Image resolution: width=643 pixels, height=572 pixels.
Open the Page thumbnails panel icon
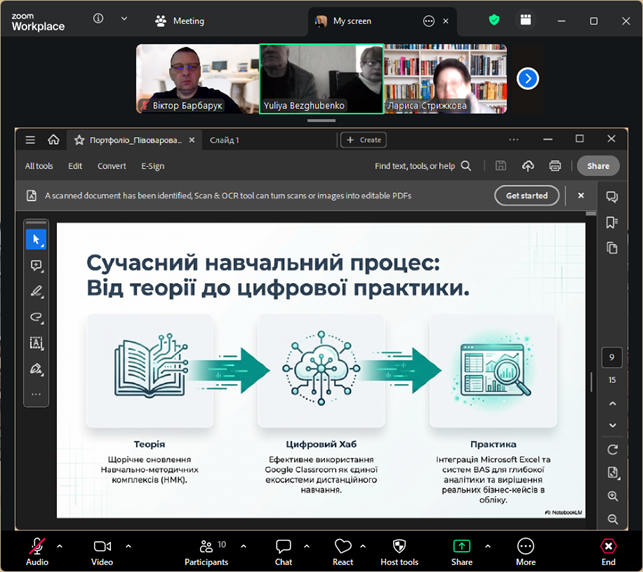(x=612, y=248)
